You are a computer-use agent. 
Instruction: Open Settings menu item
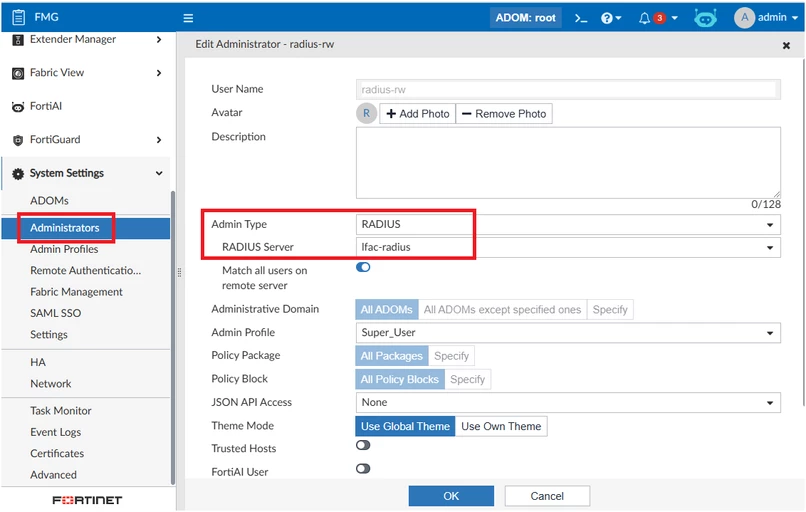tap(49, 335)
